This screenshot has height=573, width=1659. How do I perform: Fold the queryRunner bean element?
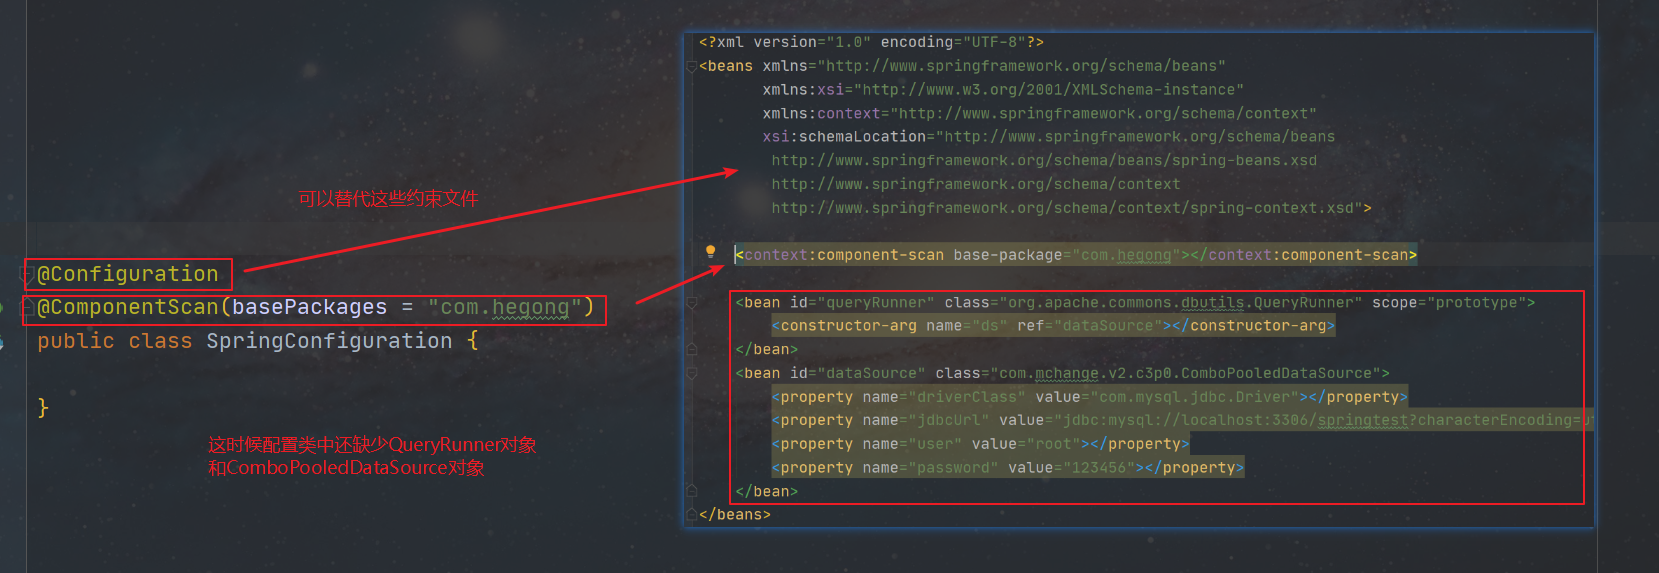click(x=691, y=303)
